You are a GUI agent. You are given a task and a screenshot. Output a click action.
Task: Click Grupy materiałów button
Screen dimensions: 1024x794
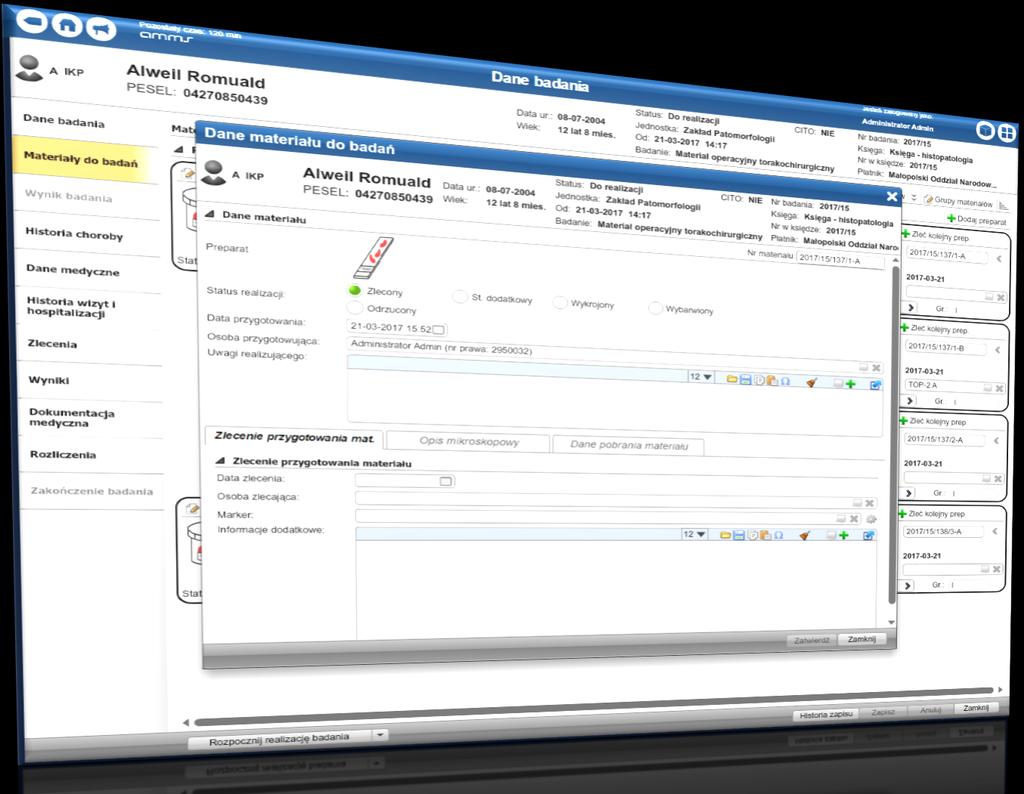pyautogui.click(x=959, y=202)
